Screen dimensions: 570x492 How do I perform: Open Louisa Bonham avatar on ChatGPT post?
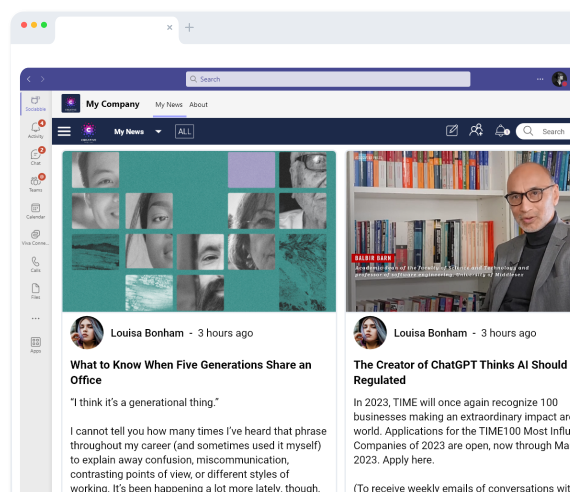pos(370,333)
